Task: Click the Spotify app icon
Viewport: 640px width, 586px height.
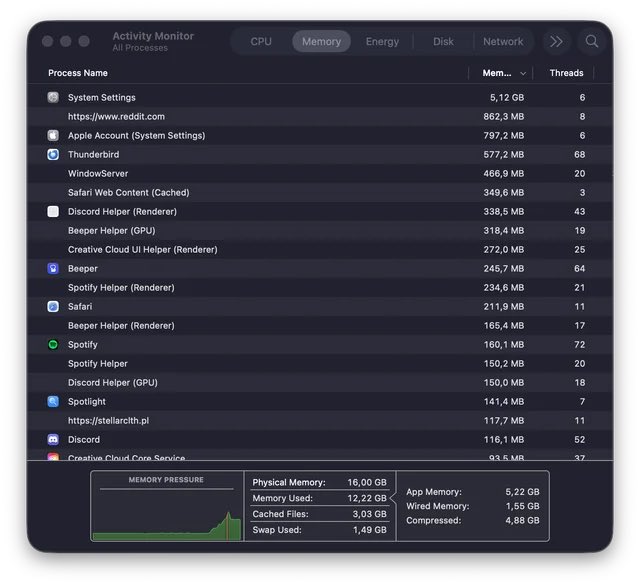Action: pyautogui.click(x=53, y=344)
